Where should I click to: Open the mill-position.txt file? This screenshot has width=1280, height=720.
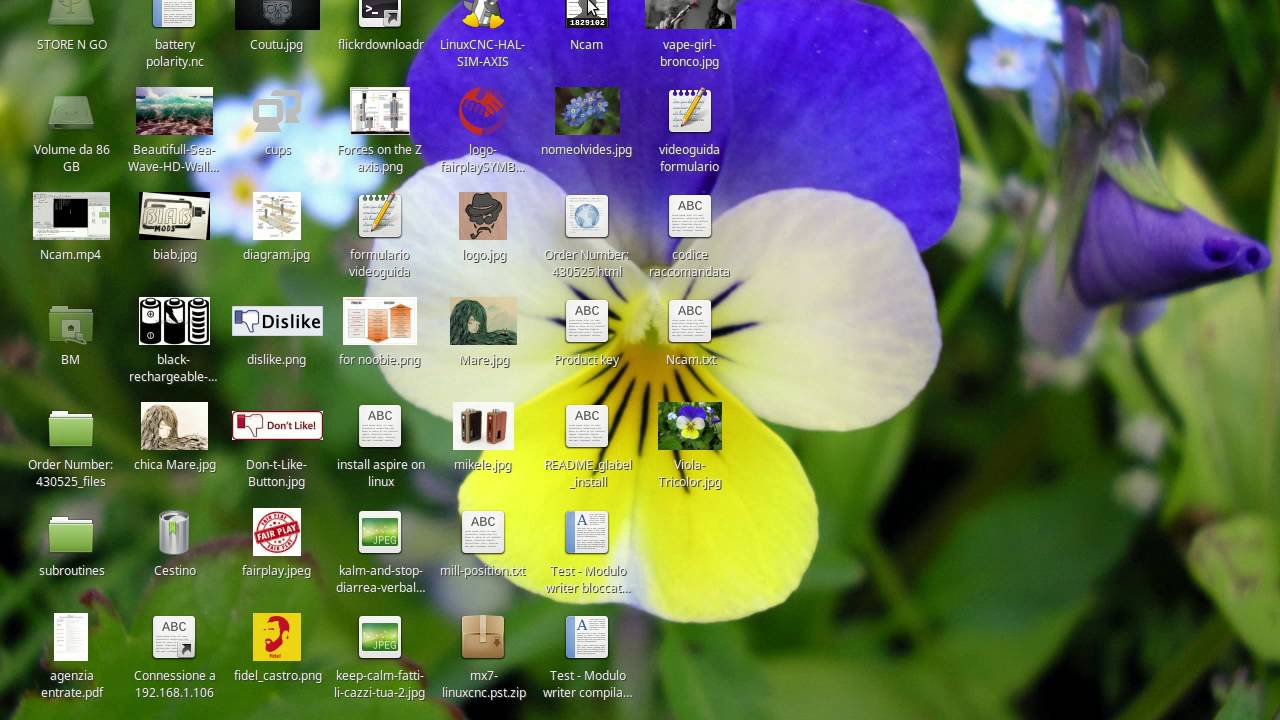(x=483, y=532)
